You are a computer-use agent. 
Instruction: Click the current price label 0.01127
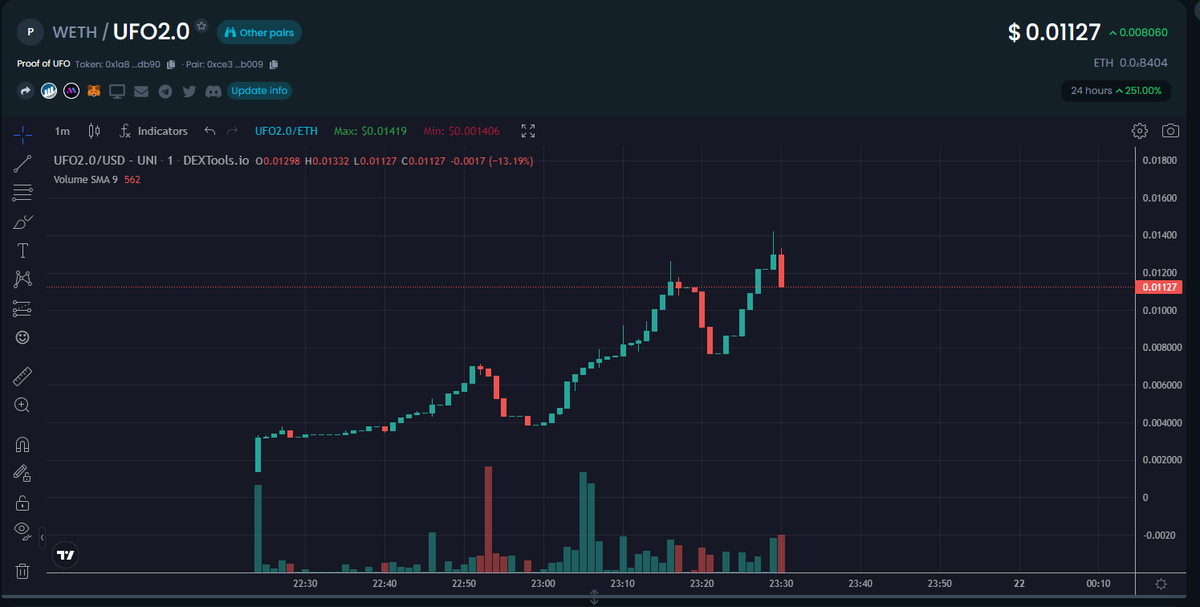tap(1157, 287)
